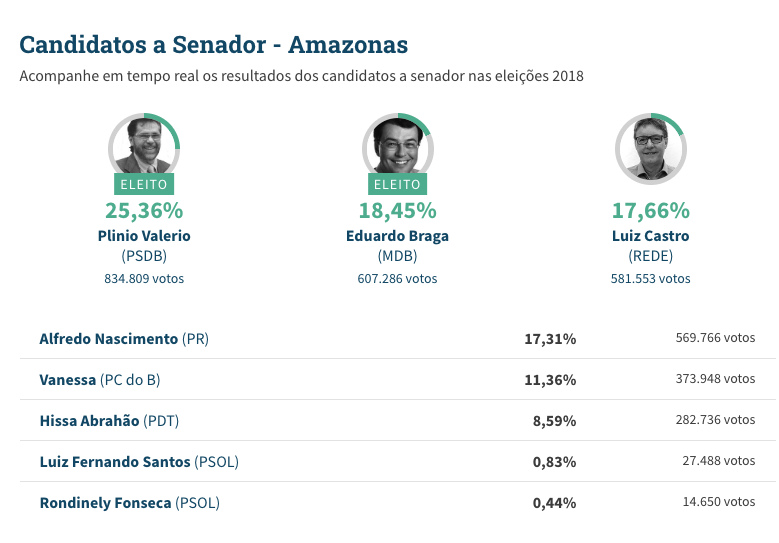Screen dimensions: 779x543
Task: Click the Candidatos a Senador - Amazonas heading
Action: click(x=214, y=45)
